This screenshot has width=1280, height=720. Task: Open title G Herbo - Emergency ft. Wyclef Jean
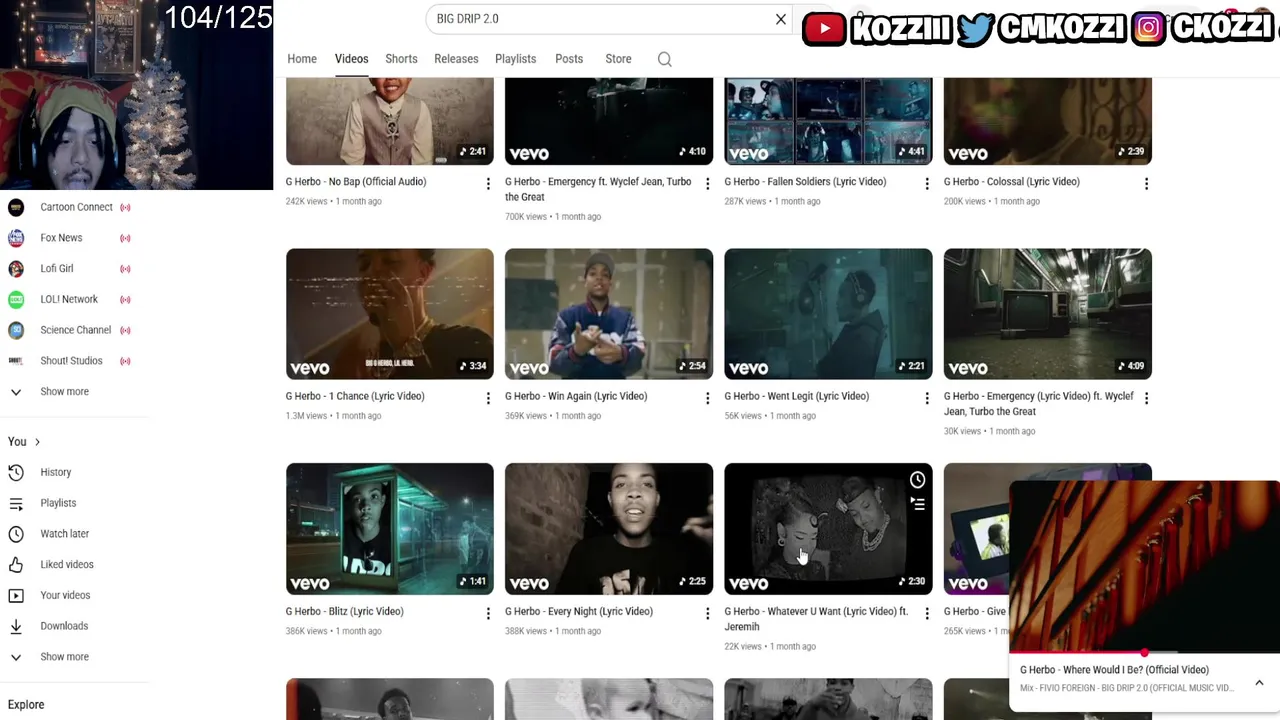(598, 189)
